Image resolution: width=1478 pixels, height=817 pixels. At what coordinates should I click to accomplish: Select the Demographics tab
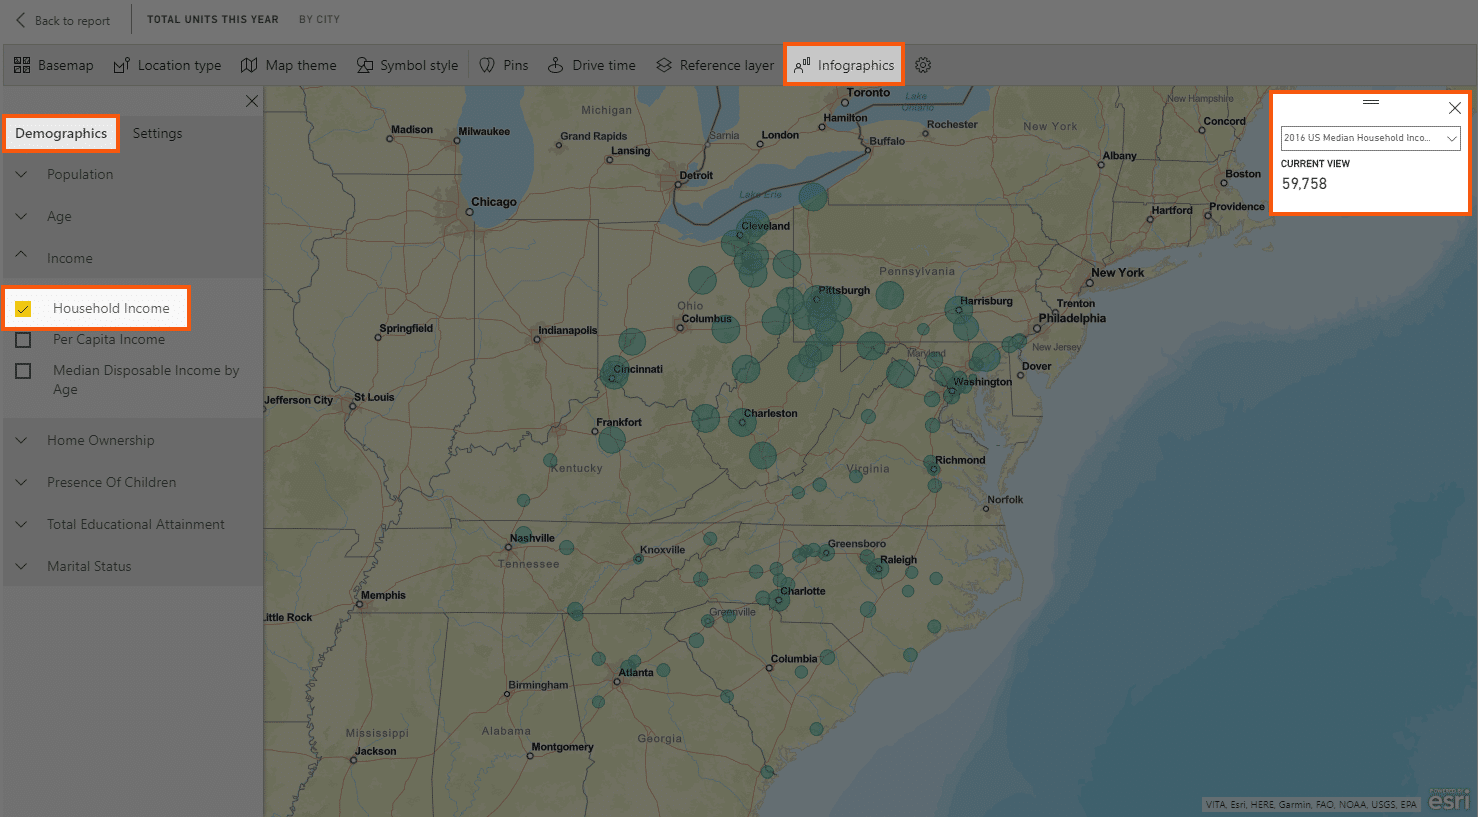[61, 133]
